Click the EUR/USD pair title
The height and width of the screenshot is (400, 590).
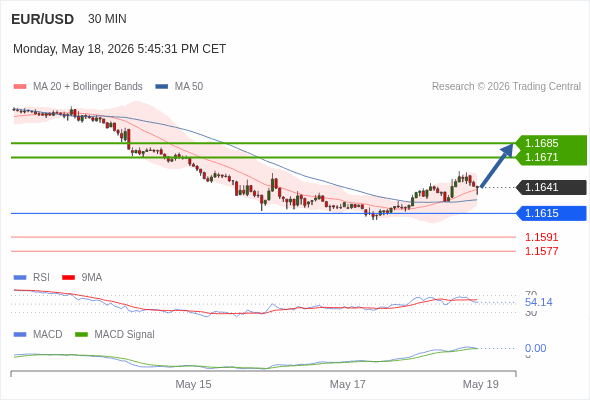(43, 19)
